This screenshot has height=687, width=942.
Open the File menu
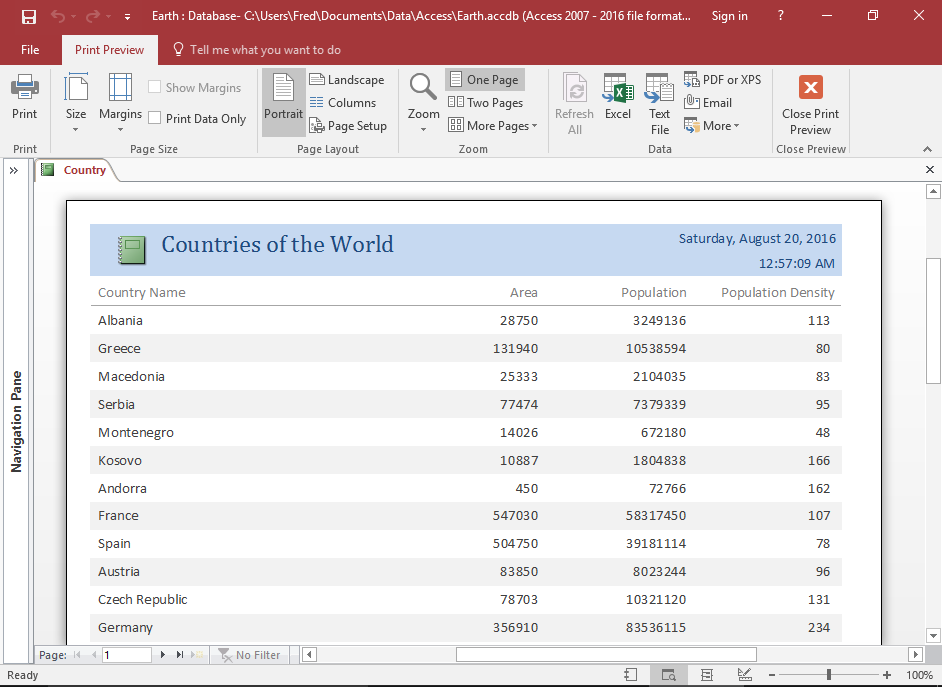click(29, 49)
